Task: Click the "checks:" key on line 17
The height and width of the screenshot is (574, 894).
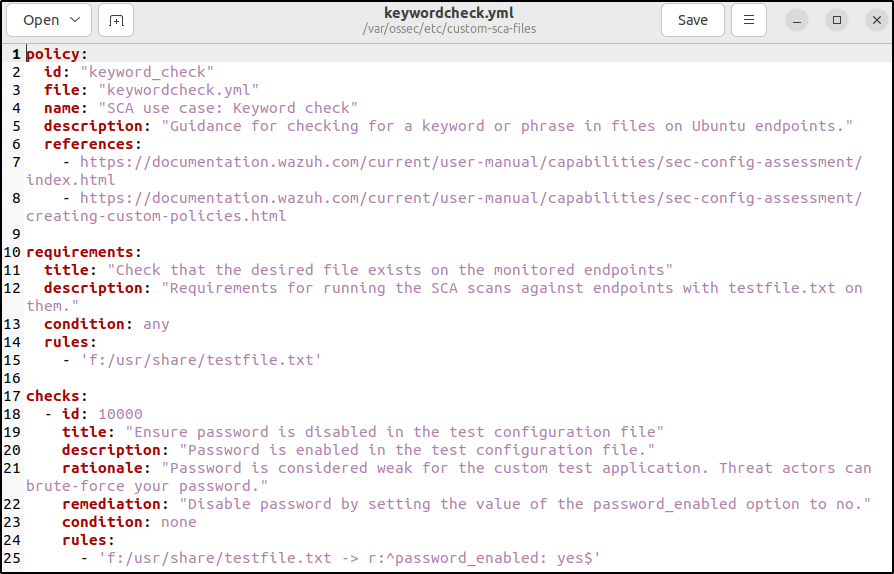Action: [56, 396]
